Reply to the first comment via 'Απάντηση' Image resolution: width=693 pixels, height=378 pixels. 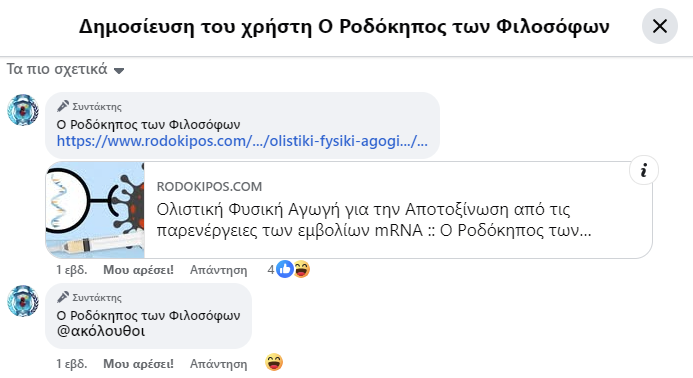tap(218, 270)
